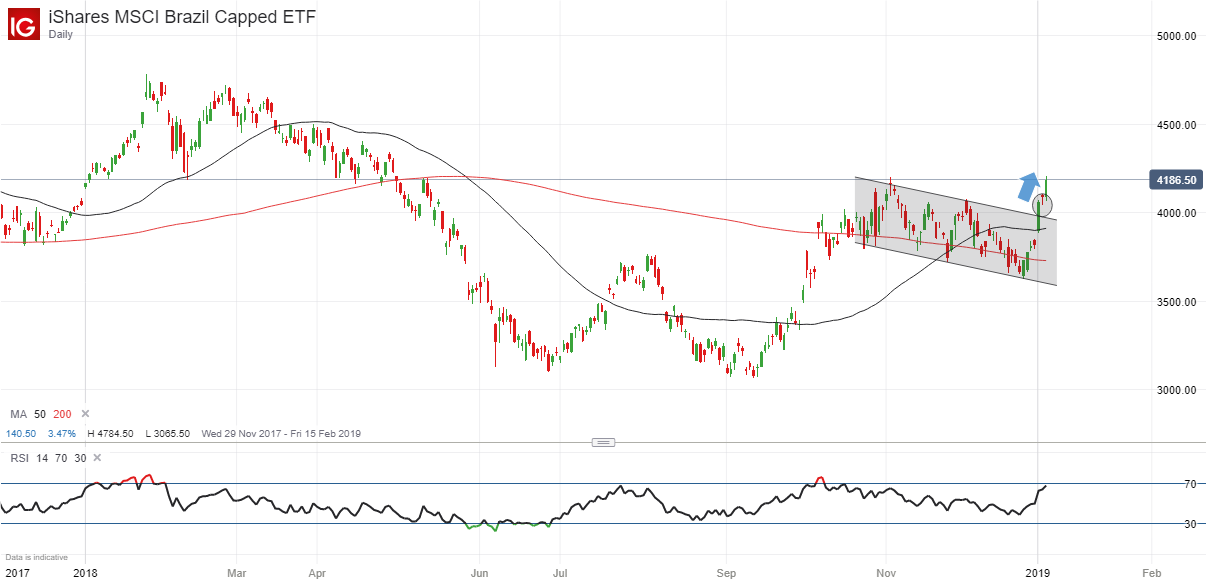Select the 50 period MA value

tap(40, 414)
